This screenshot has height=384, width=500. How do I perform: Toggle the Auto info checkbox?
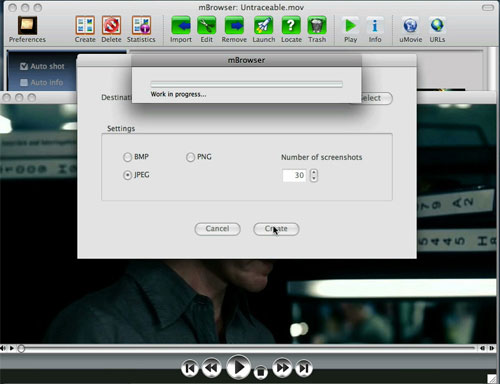[x=24, y=82]
